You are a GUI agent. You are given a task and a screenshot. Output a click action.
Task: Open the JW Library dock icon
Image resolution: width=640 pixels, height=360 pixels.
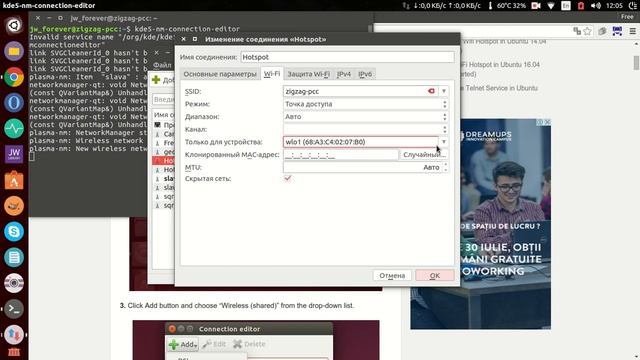coord(14,154)
